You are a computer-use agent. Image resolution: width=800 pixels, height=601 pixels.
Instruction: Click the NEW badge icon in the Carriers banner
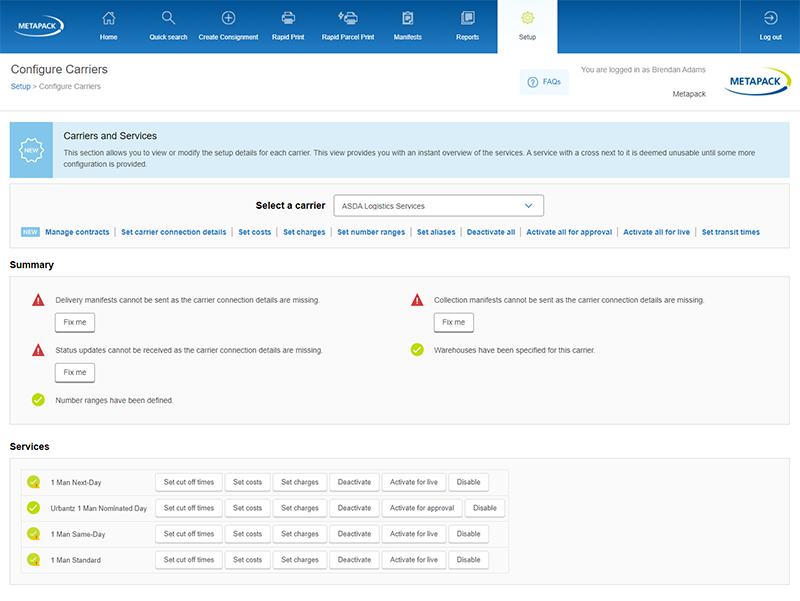click(x=31, y=150)
